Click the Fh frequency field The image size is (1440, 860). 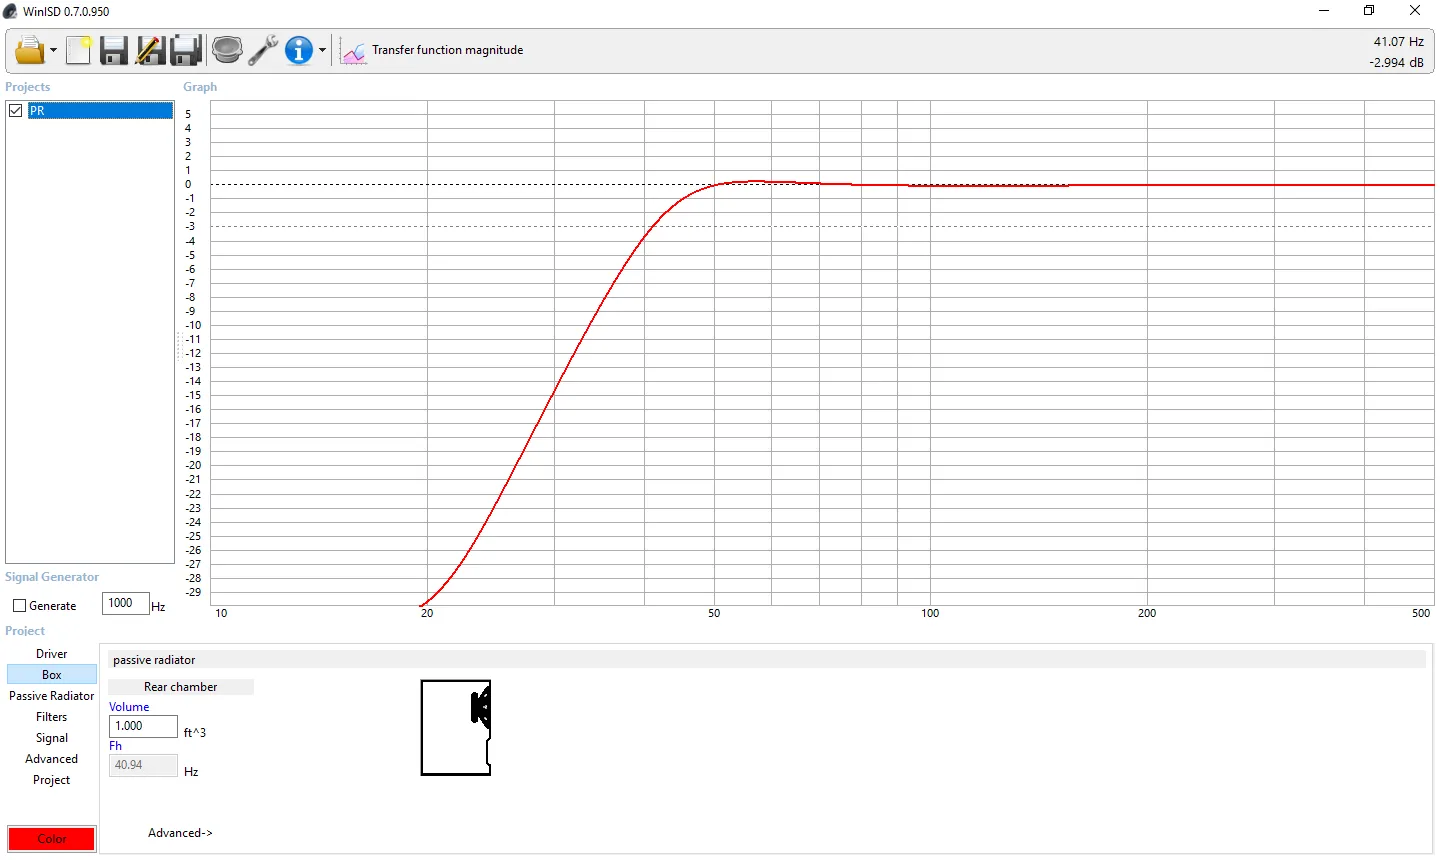143,765
